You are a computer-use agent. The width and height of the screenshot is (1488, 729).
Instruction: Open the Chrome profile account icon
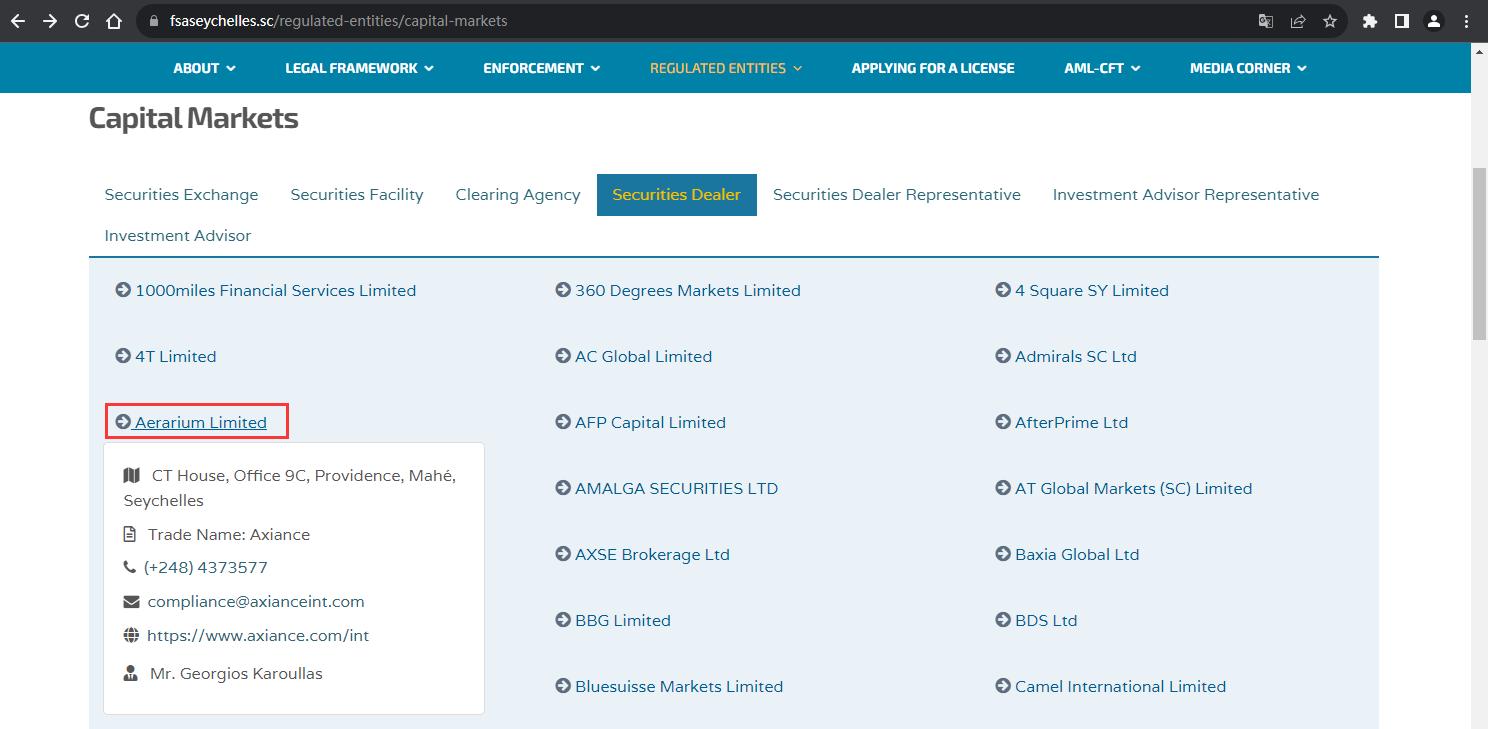click(x=1434, y=21)
